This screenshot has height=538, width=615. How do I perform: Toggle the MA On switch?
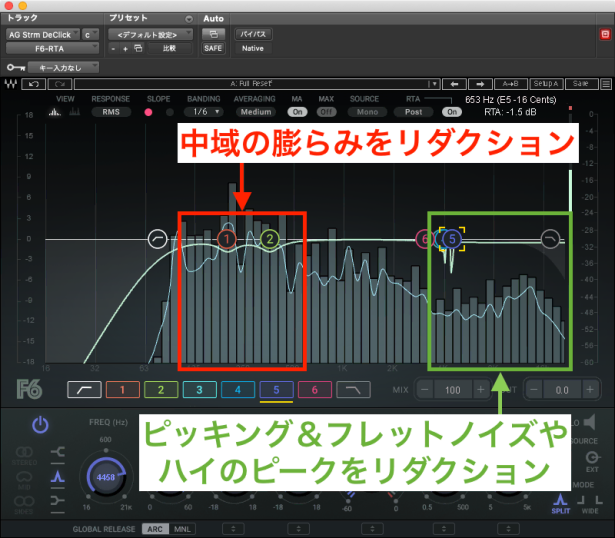click(x=297, y=112)
